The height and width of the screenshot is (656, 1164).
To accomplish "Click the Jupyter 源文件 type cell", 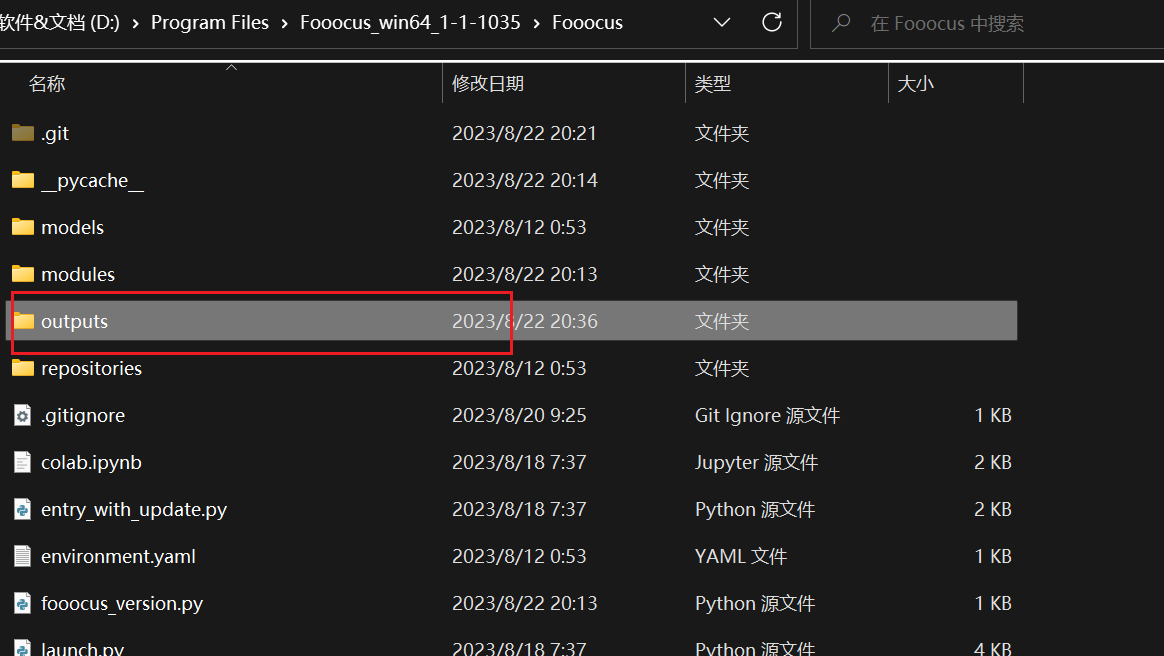I will click(x=756, y=462).
